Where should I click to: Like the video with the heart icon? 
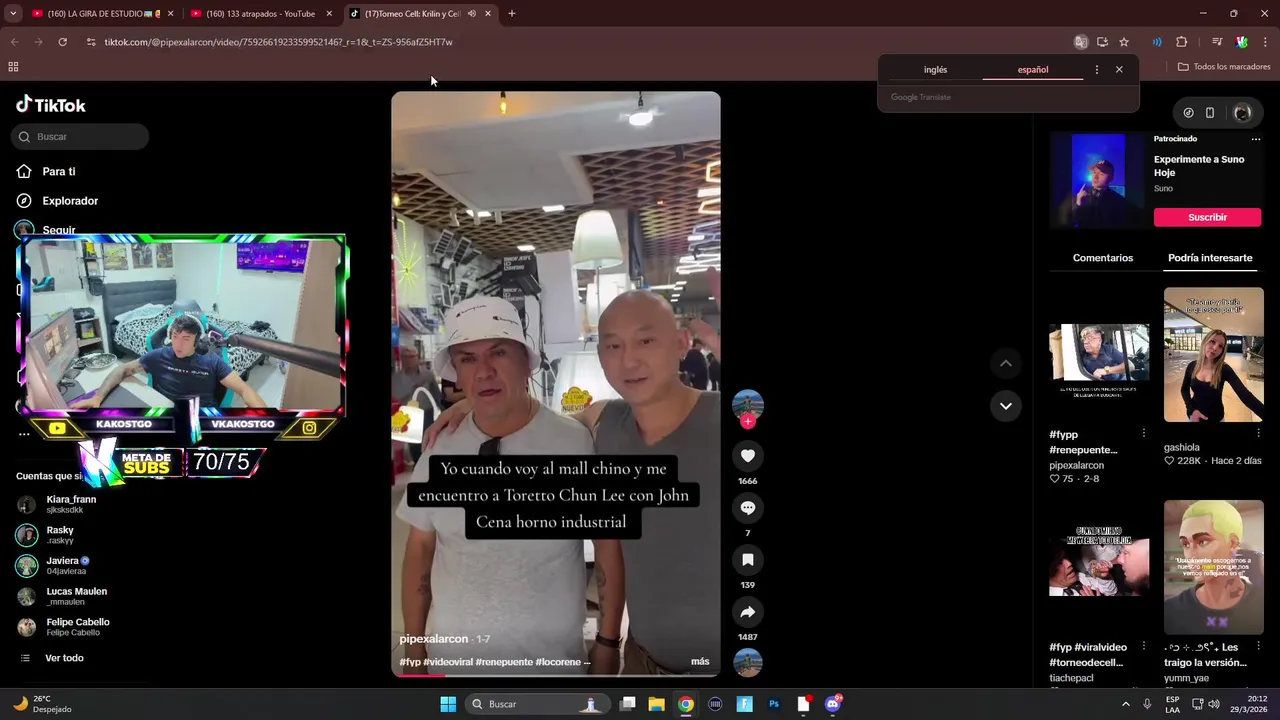tap(747, 456)
